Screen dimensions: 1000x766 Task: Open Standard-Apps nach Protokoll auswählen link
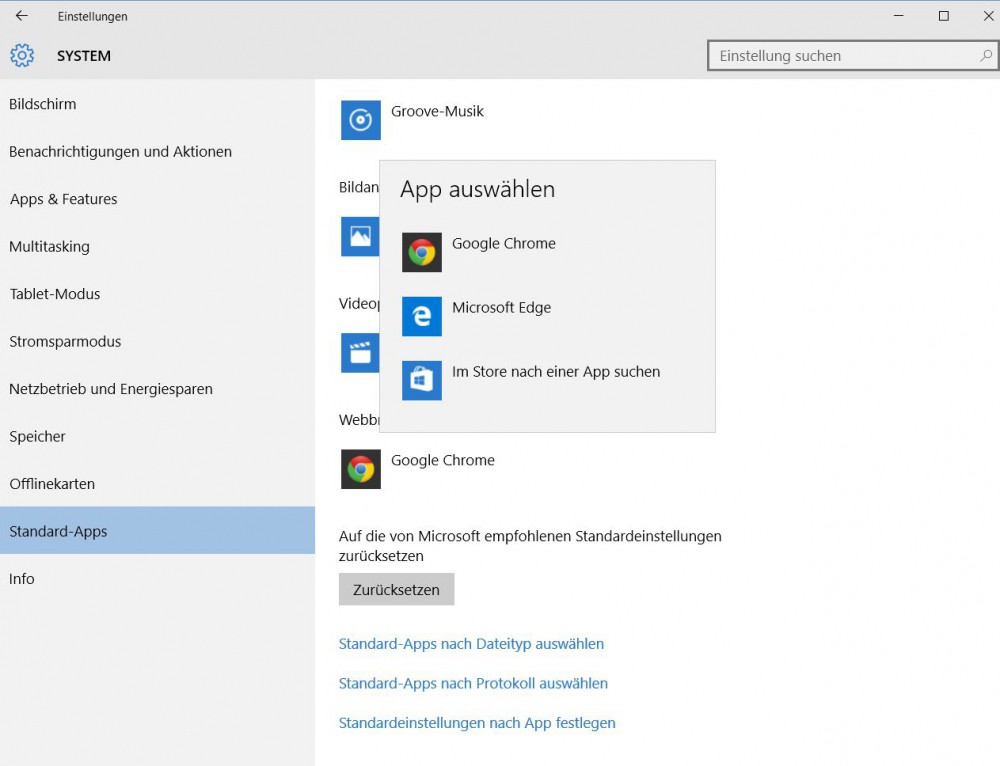coord(473,684)
